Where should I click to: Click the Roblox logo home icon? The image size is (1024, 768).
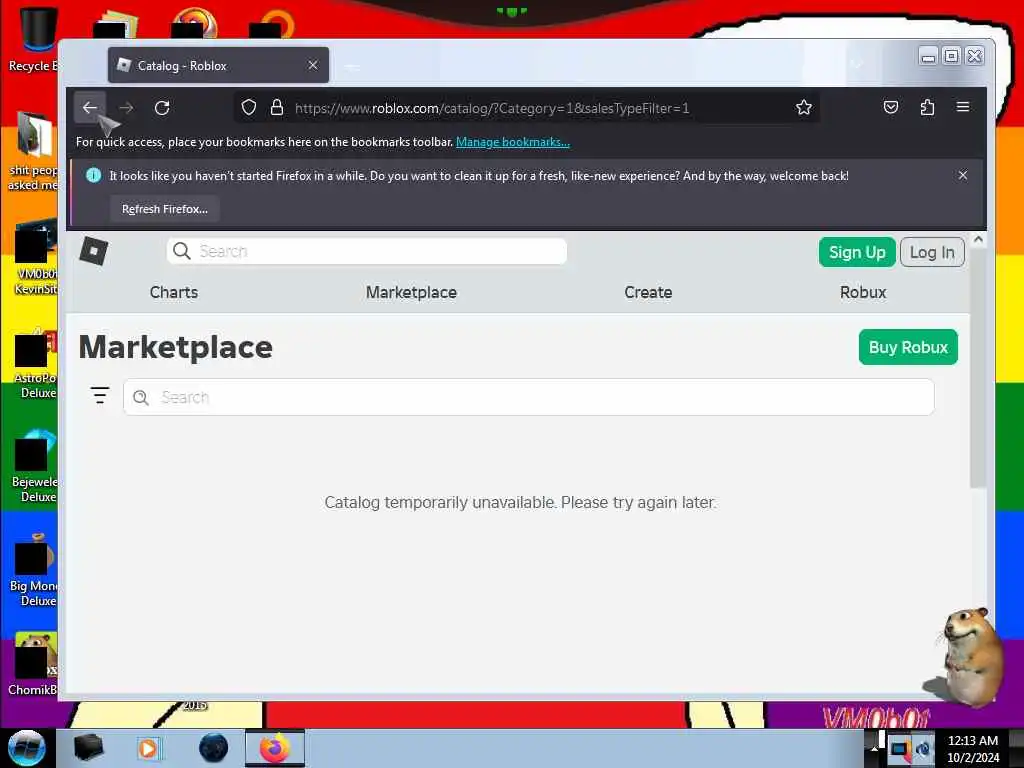[x=93, y=251]
